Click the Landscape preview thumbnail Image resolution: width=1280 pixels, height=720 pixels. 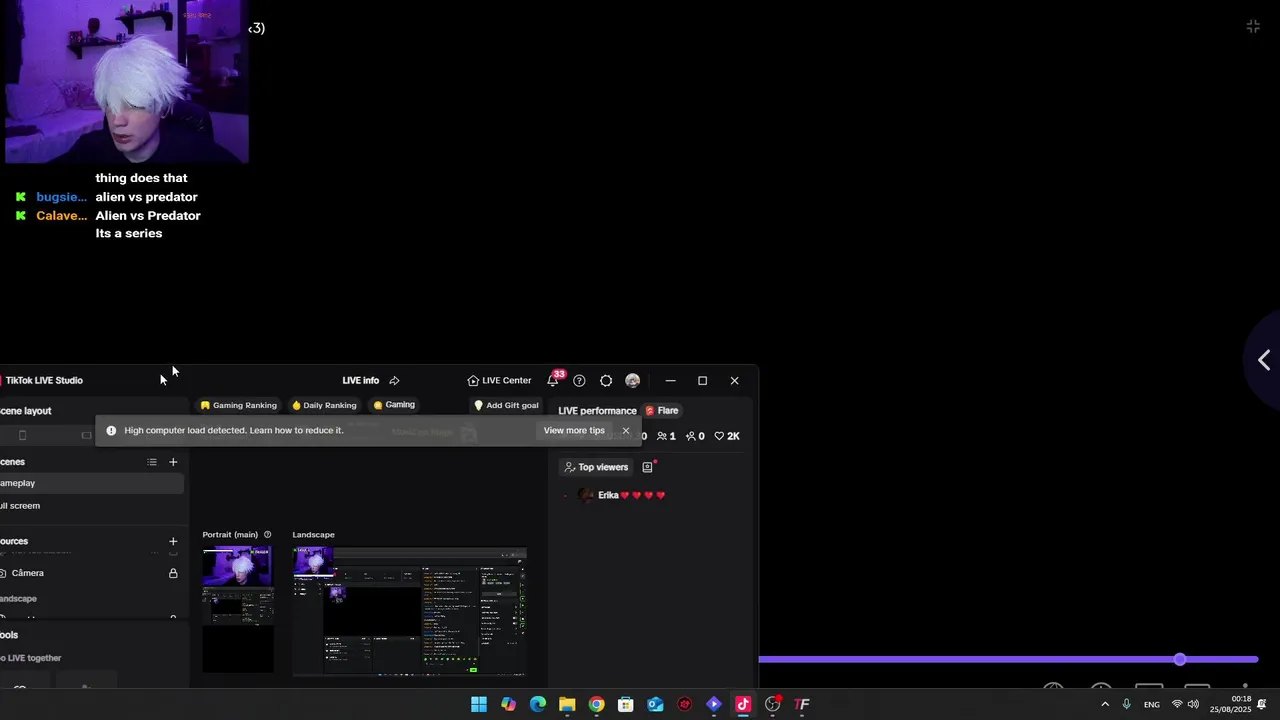coord(409,612)
